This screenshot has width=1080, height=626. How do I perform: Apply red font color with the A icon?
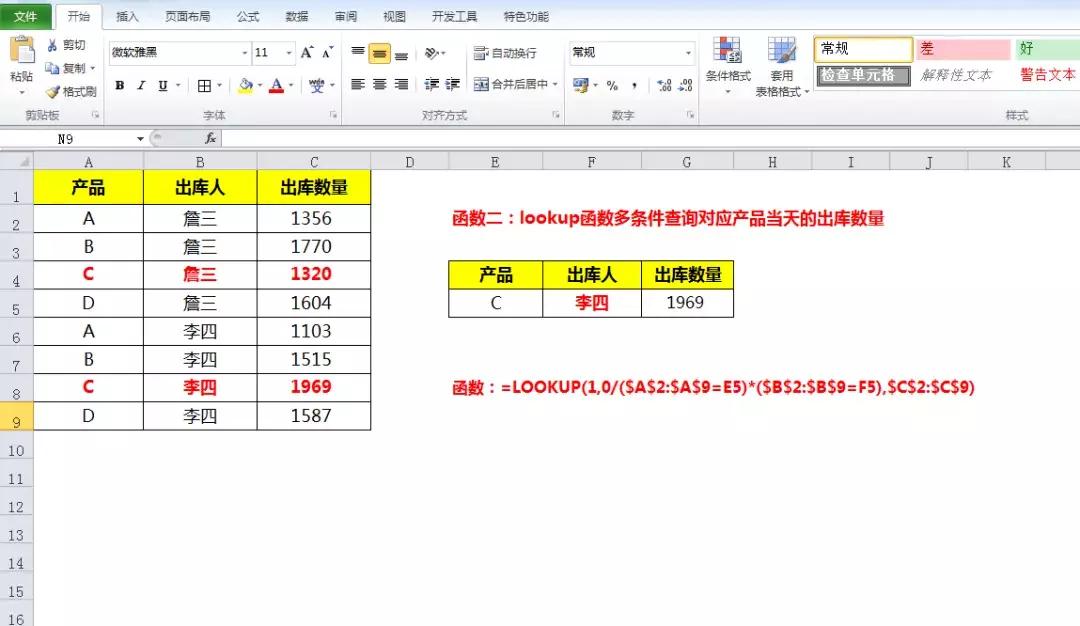click(x=277, y=85)
